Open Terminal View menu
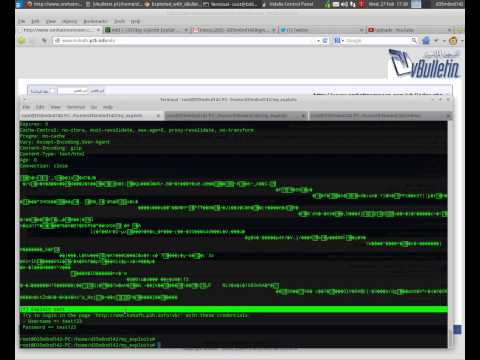 (55, 107)
